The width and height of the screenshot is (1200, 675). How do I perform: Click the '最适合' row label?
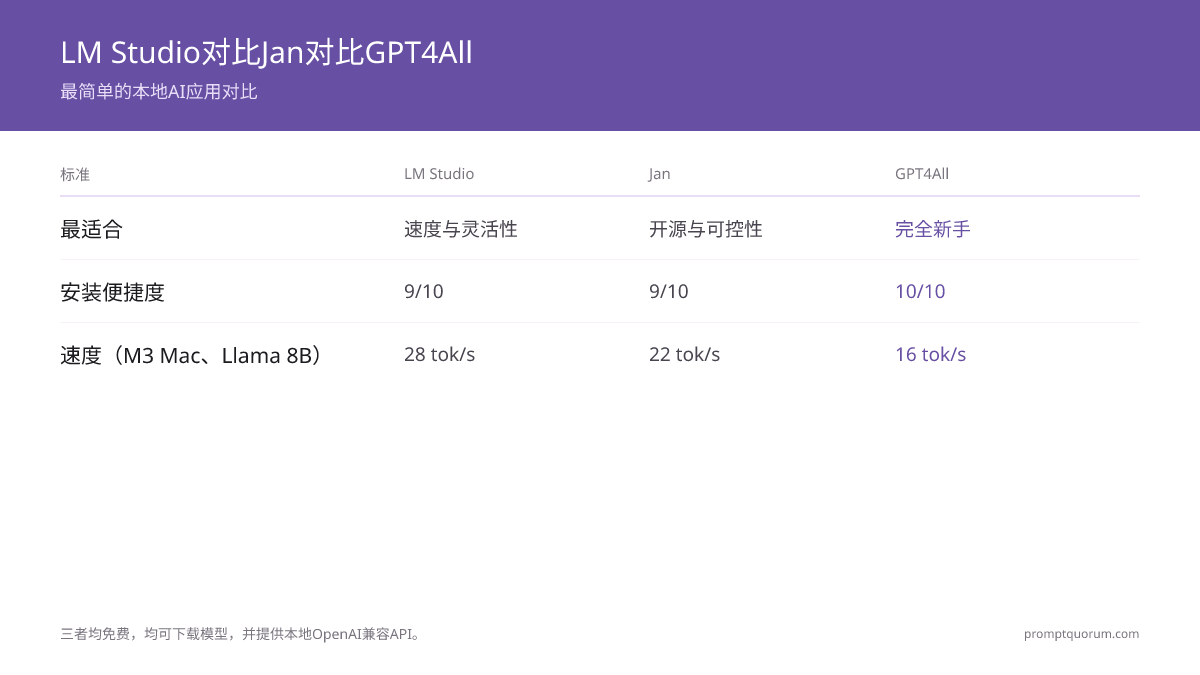pos(91,229)
